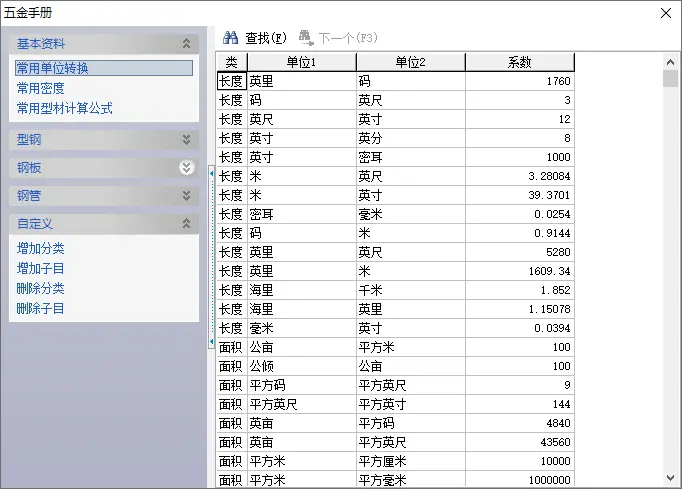Click the 单位2 column header
682x489 pixels.
411,62
